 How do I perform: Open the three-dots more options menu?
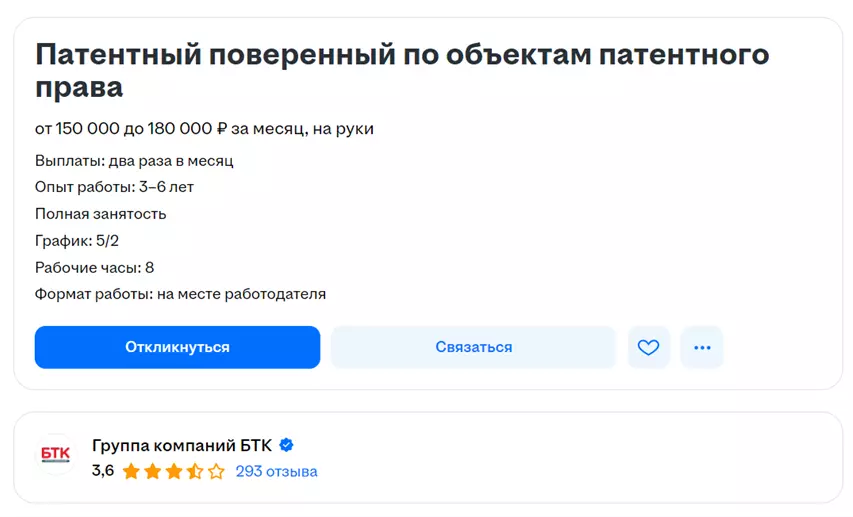[702, 347]
